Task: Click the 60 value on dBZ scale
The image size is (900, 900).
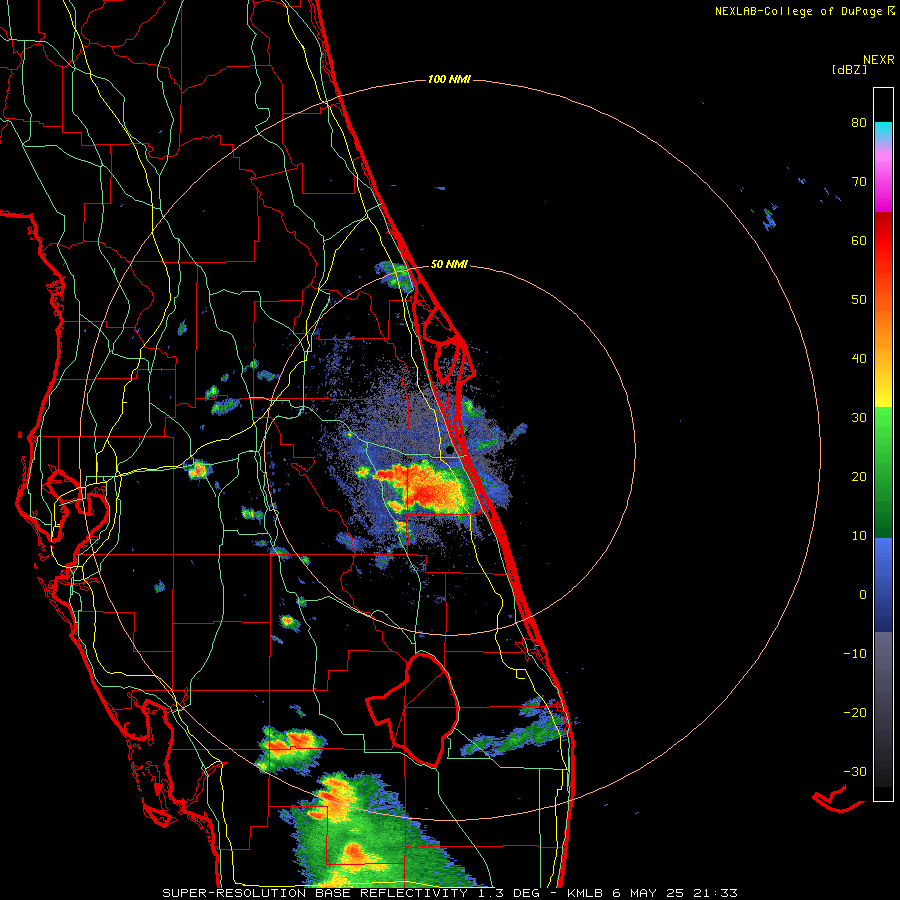Action: coord(859,241)
